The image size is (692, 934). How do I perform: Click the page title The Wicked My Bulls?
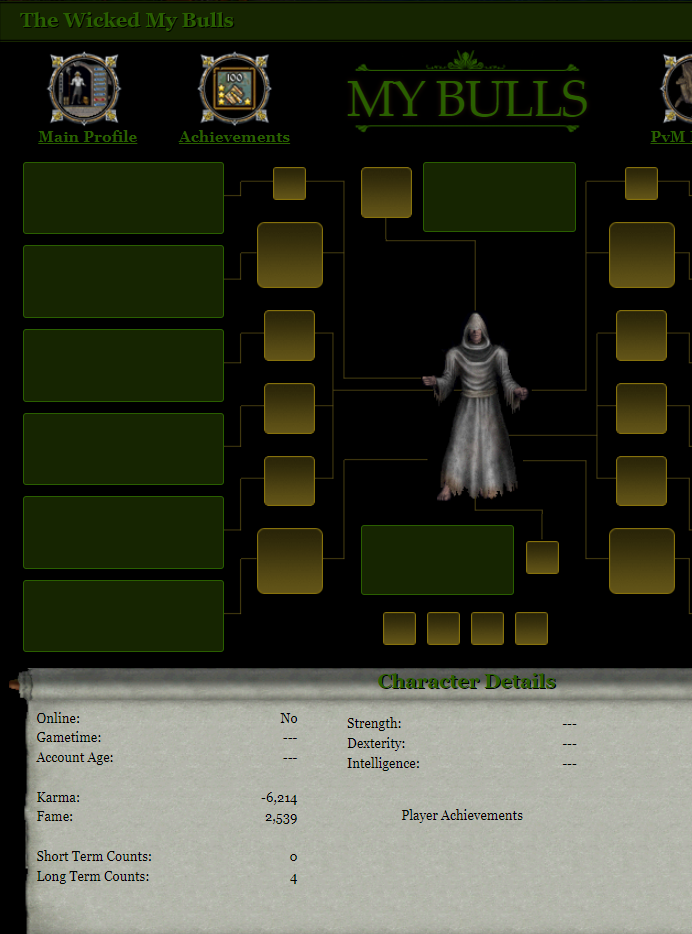tap(127, 20)
